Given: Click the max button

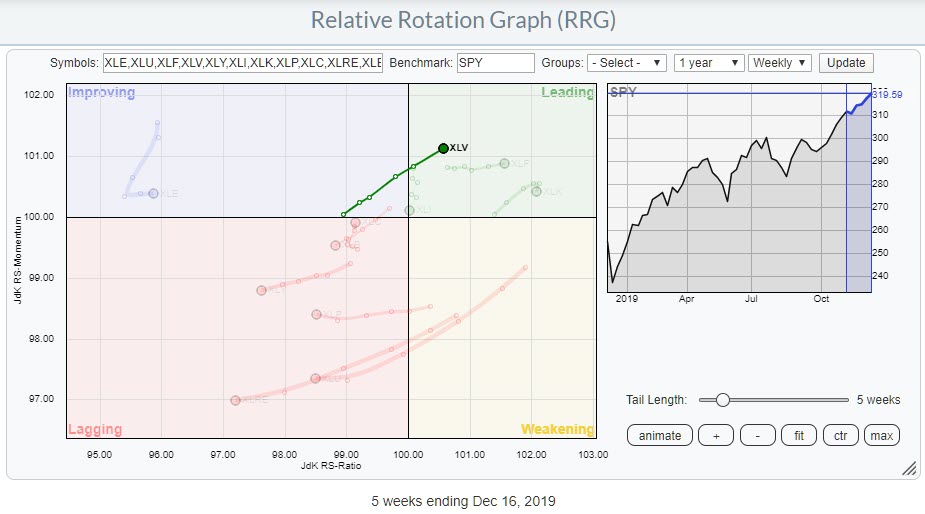Looking at the screenshot, I should pyautogui.click(x=880, y=435).
